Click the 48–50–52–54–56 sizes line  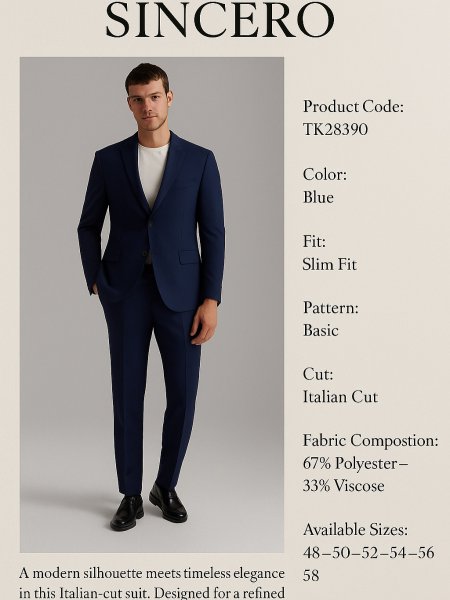pyautogui.click(x=368, y=553)
